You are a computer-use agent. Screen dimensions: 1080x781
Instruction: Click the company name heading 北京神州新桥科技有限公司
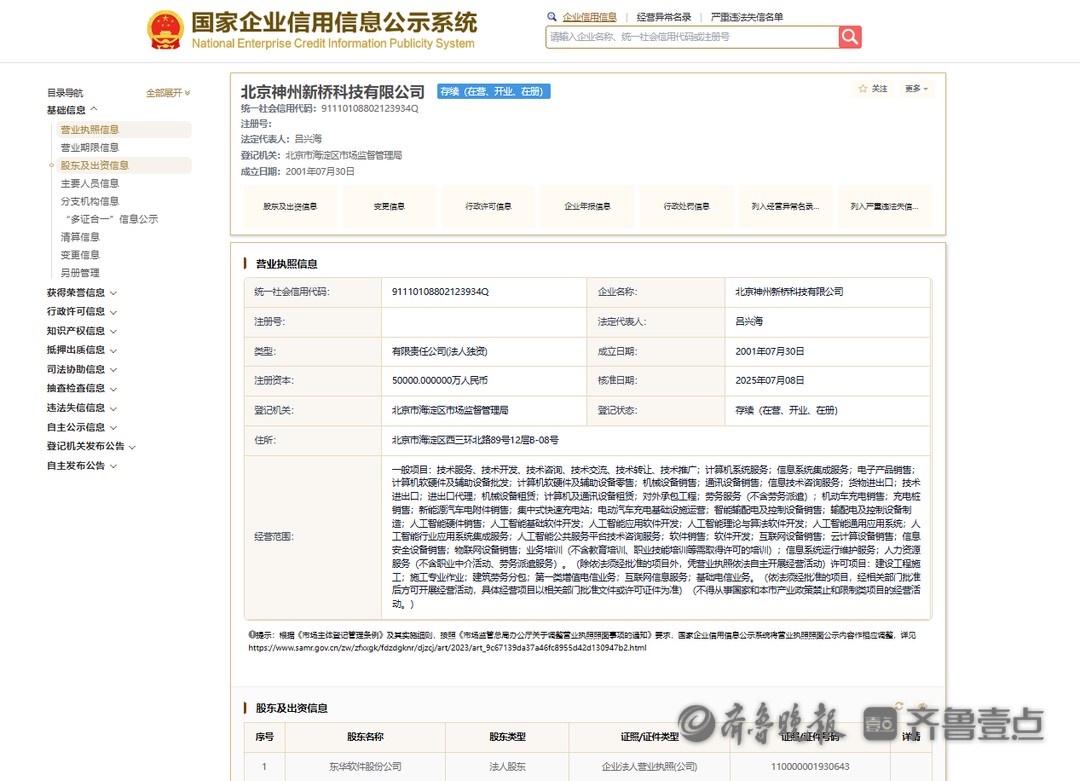point(333,92)
